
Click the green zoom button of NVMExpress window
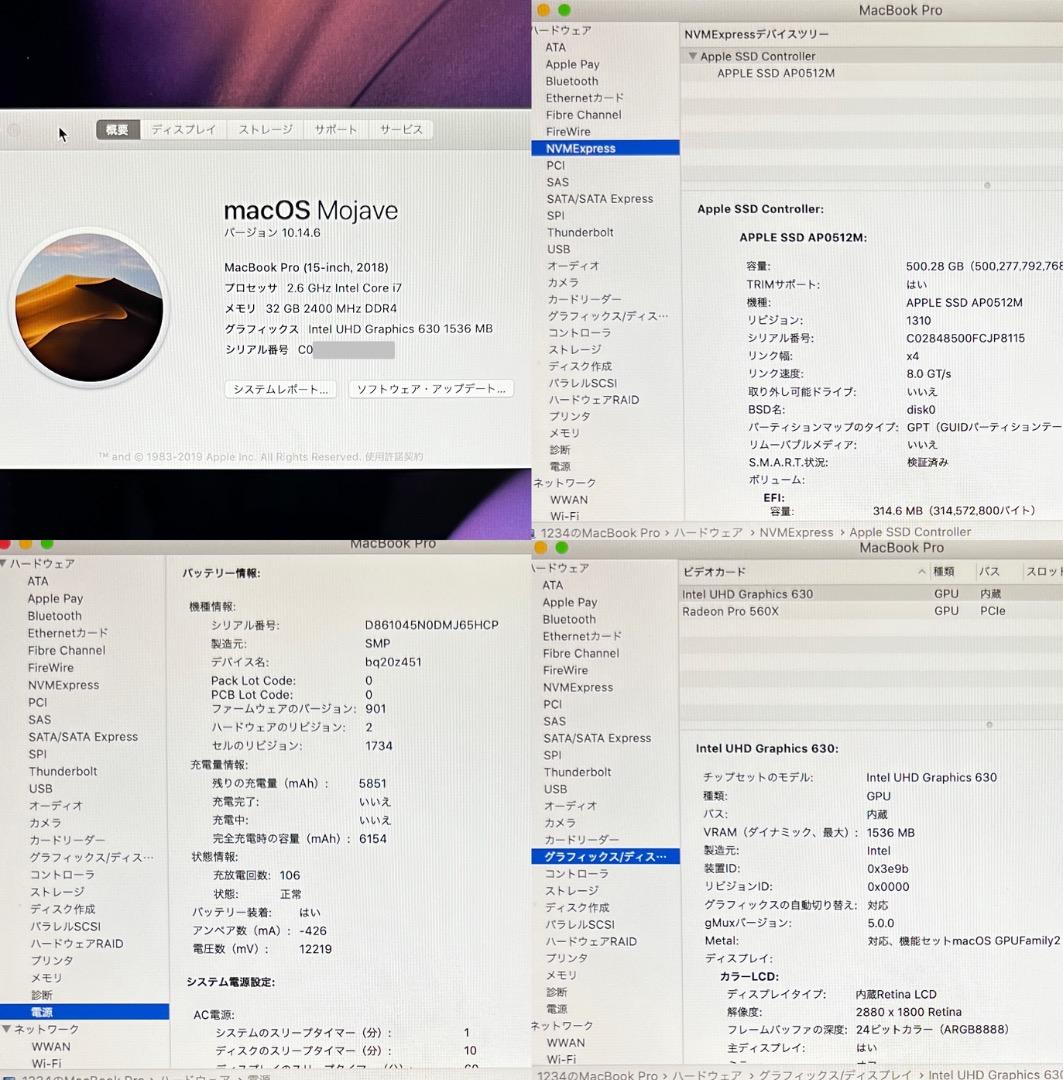point(564,10)
